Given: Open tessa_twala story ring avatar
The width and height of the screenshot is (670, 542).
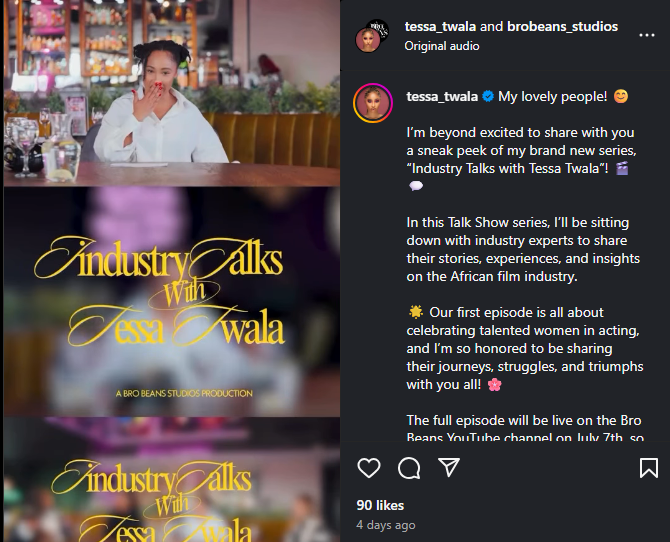Looking at the screenshot, I should [x=373, y=103].
